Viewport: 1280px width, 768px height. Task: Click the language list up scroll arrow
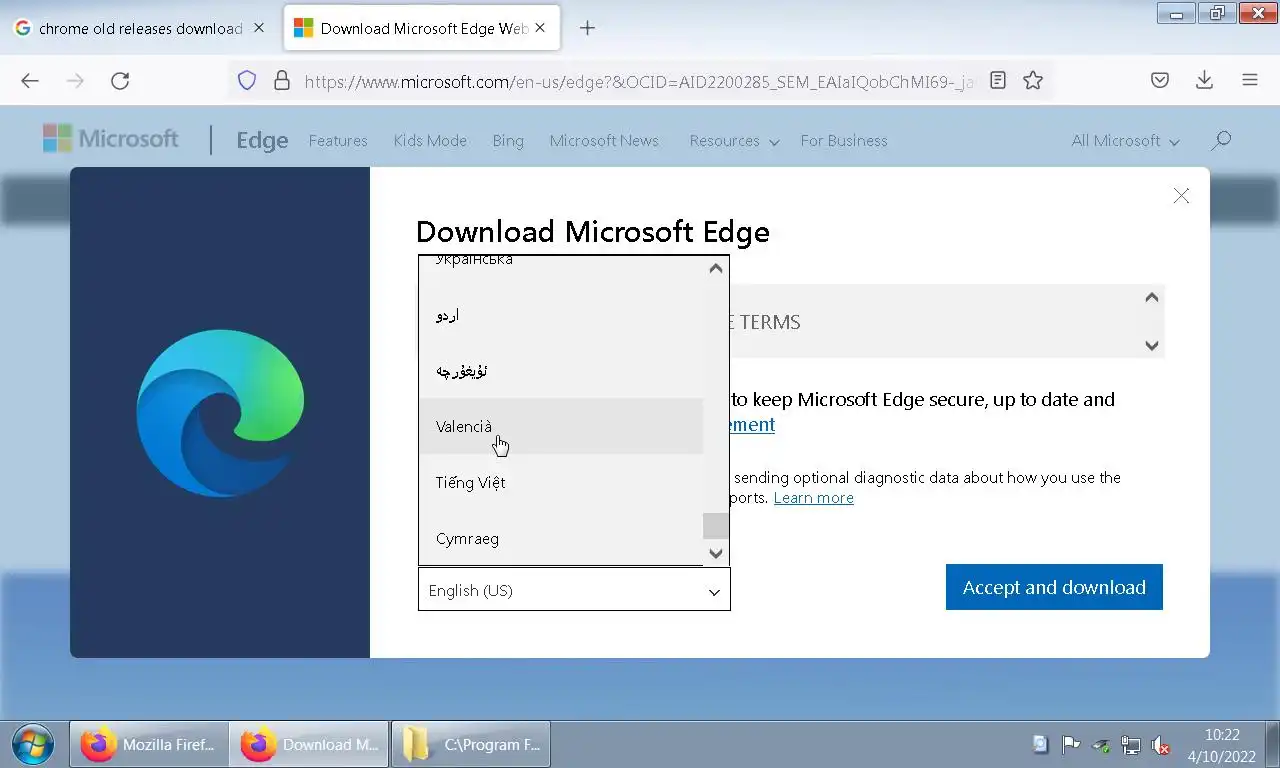tap(715, 268)
